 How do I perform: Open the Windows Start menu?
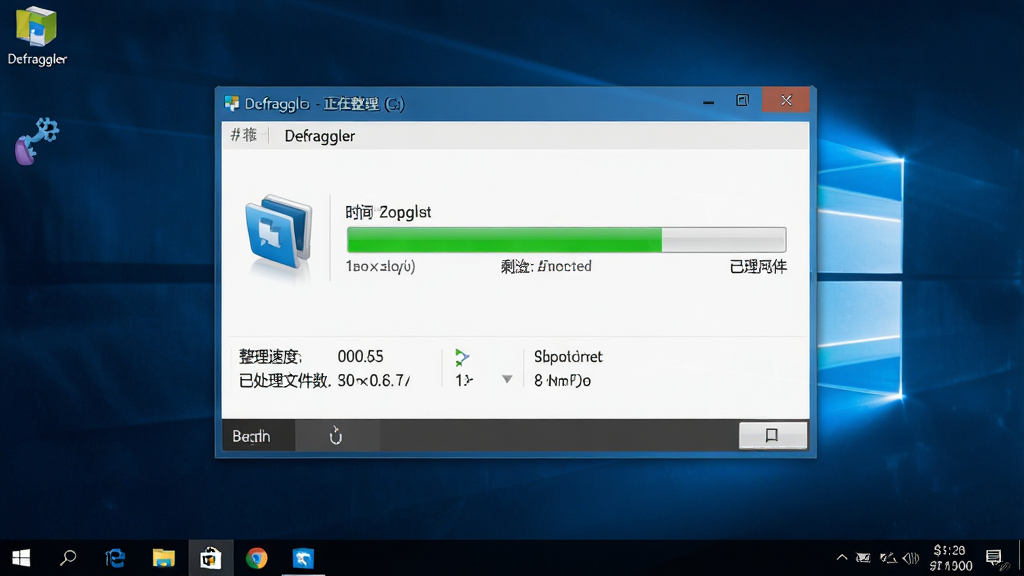[21, 558]
